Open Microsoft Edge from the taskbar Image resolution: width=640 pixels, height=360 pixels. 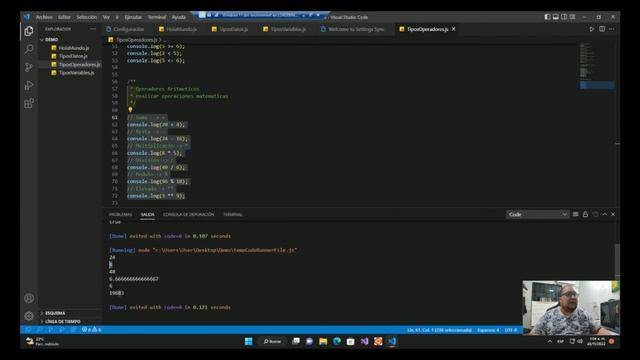[337, 341]
